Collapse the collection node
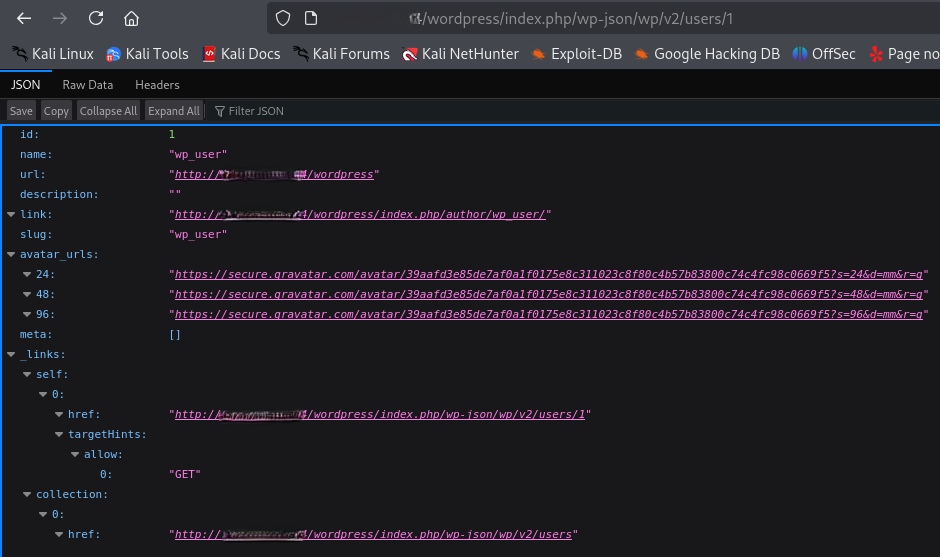The image size is (940, 557). click(27, 494)
